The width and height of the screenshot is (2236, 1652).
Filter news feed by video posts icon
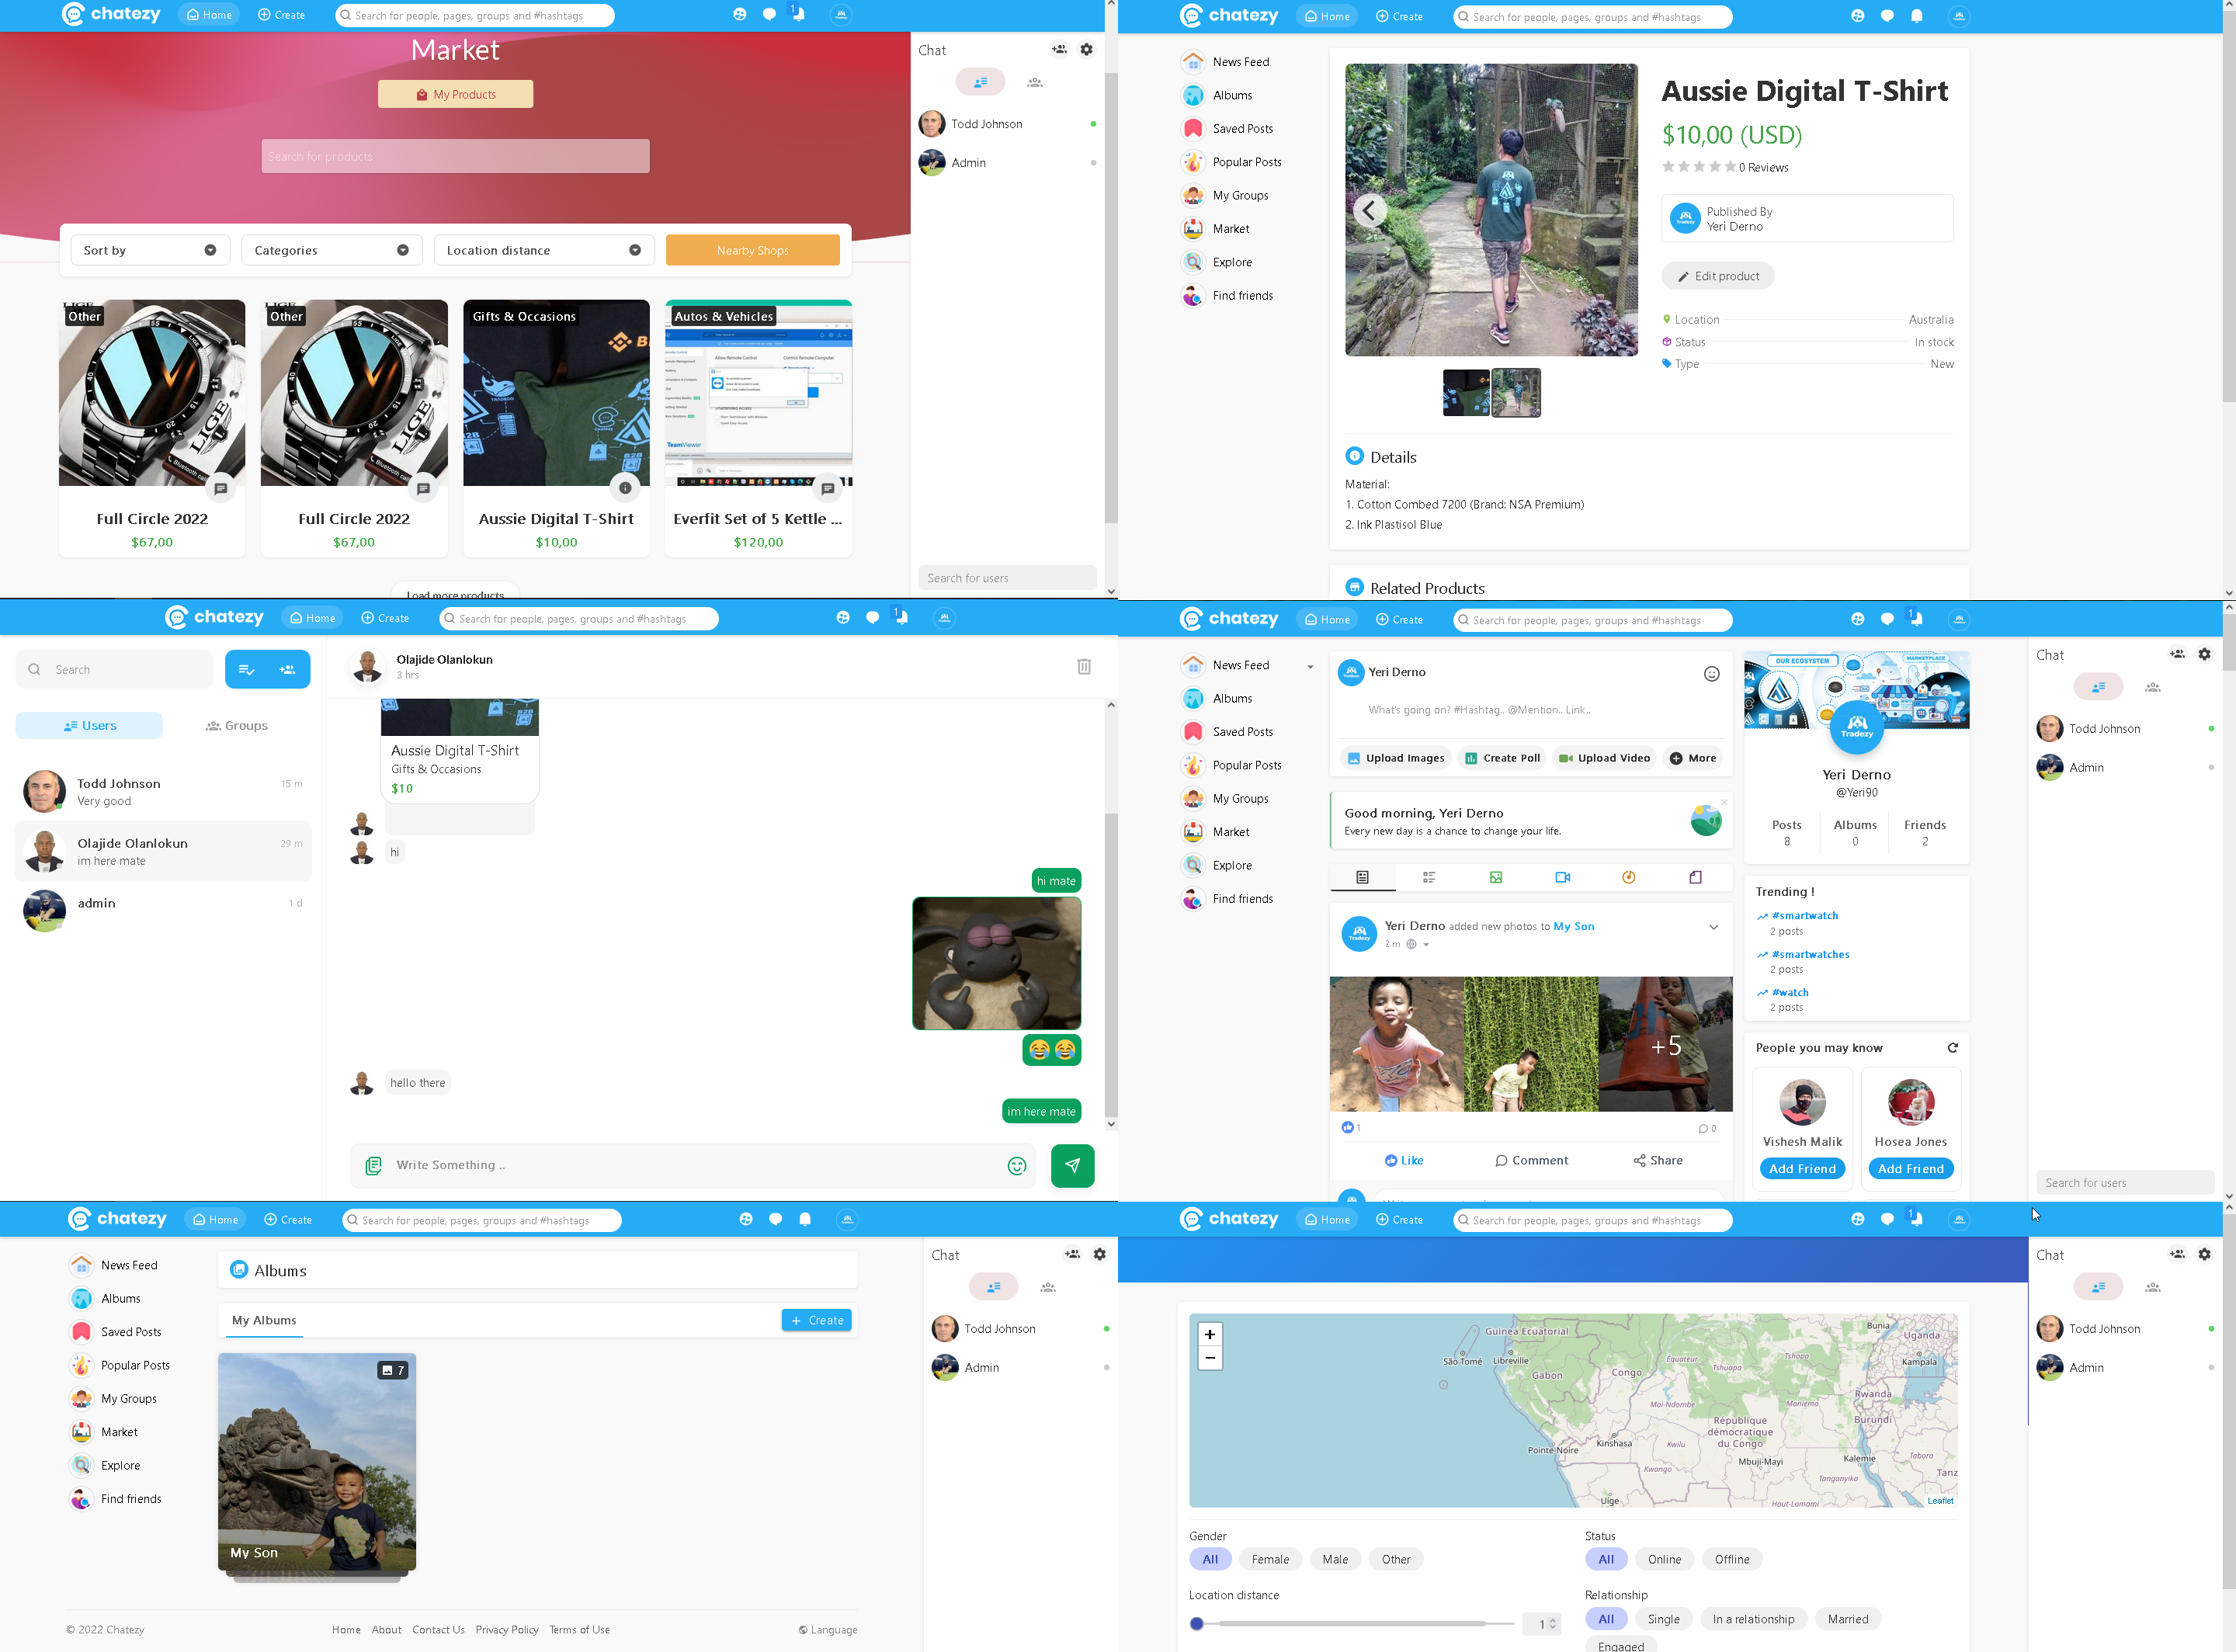1563,877
